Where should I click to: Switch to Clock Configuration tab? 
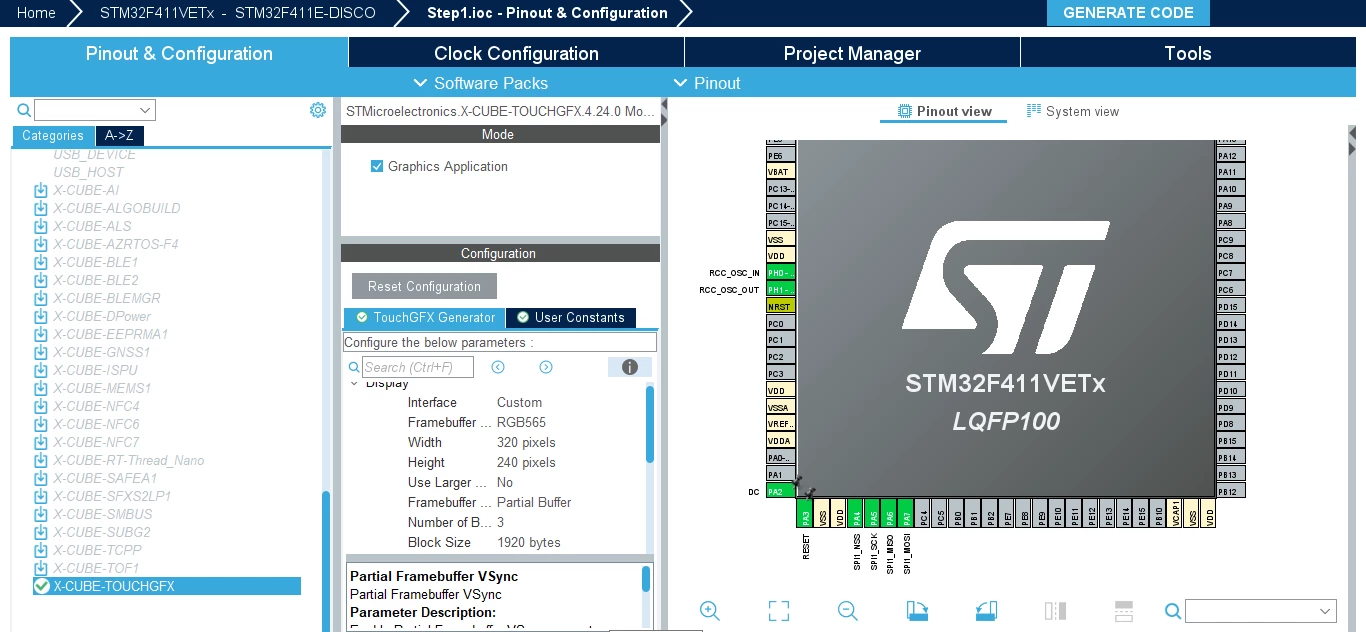tap(516, 53)
